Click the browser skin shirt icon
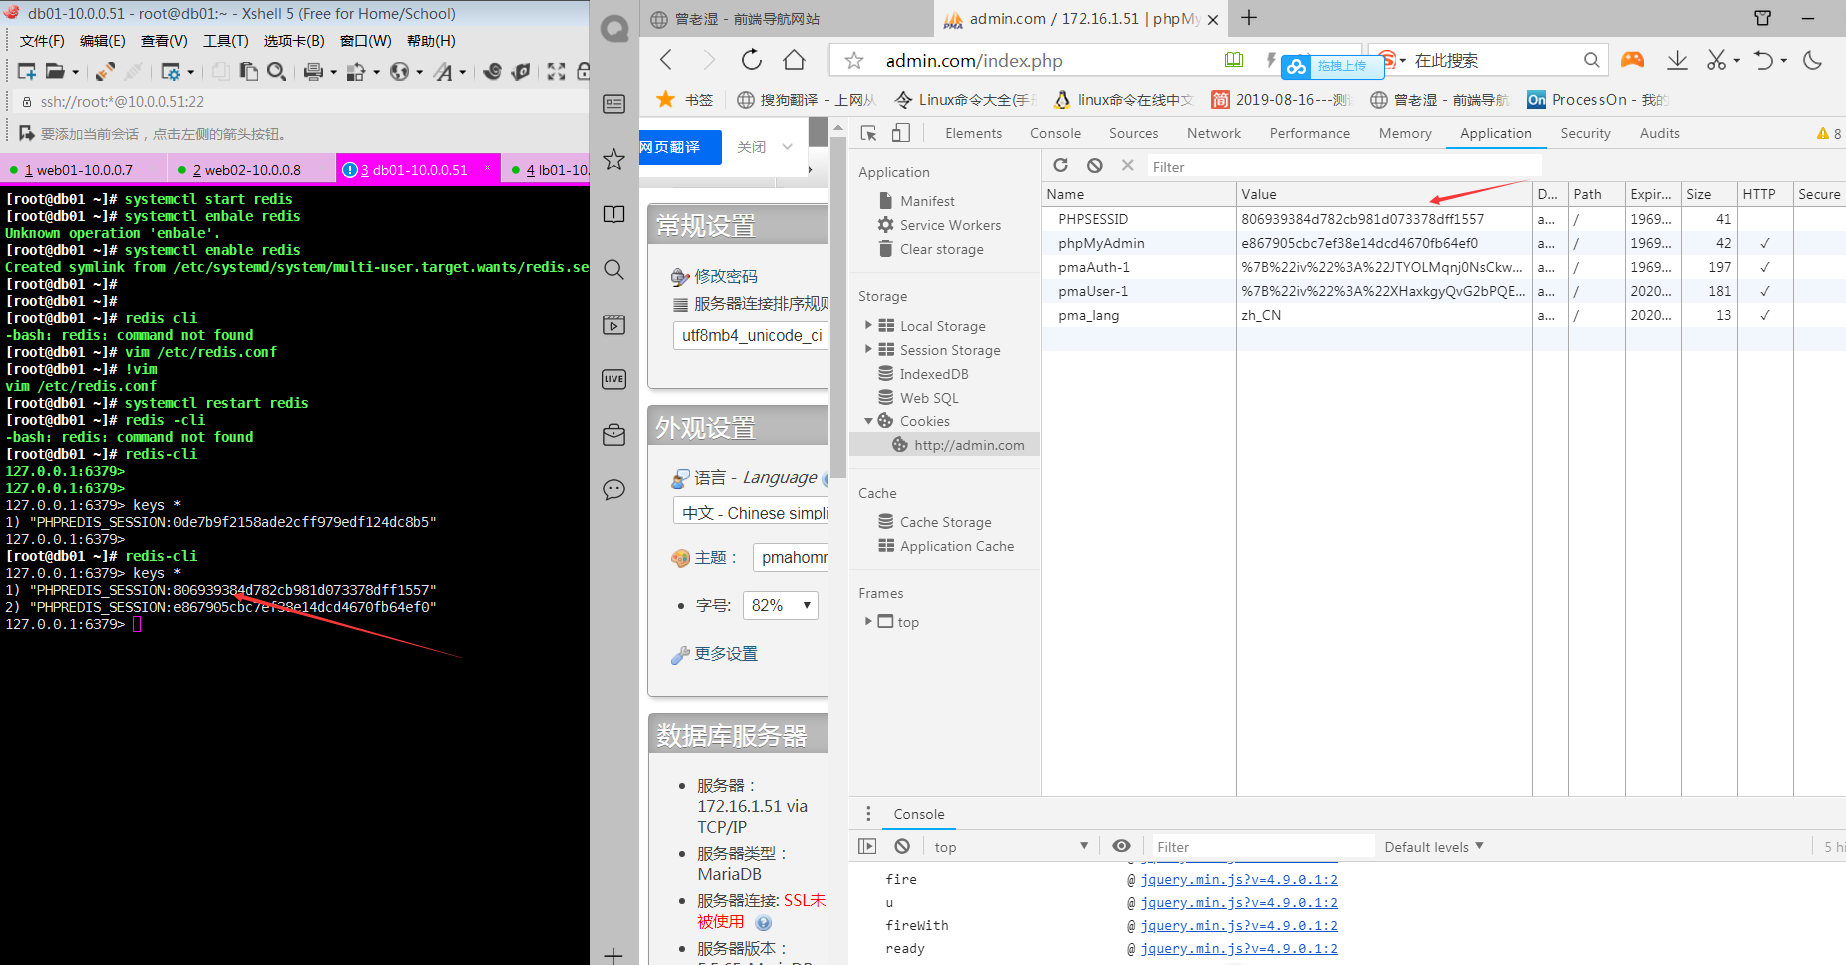 click(x=1762, y=18)
